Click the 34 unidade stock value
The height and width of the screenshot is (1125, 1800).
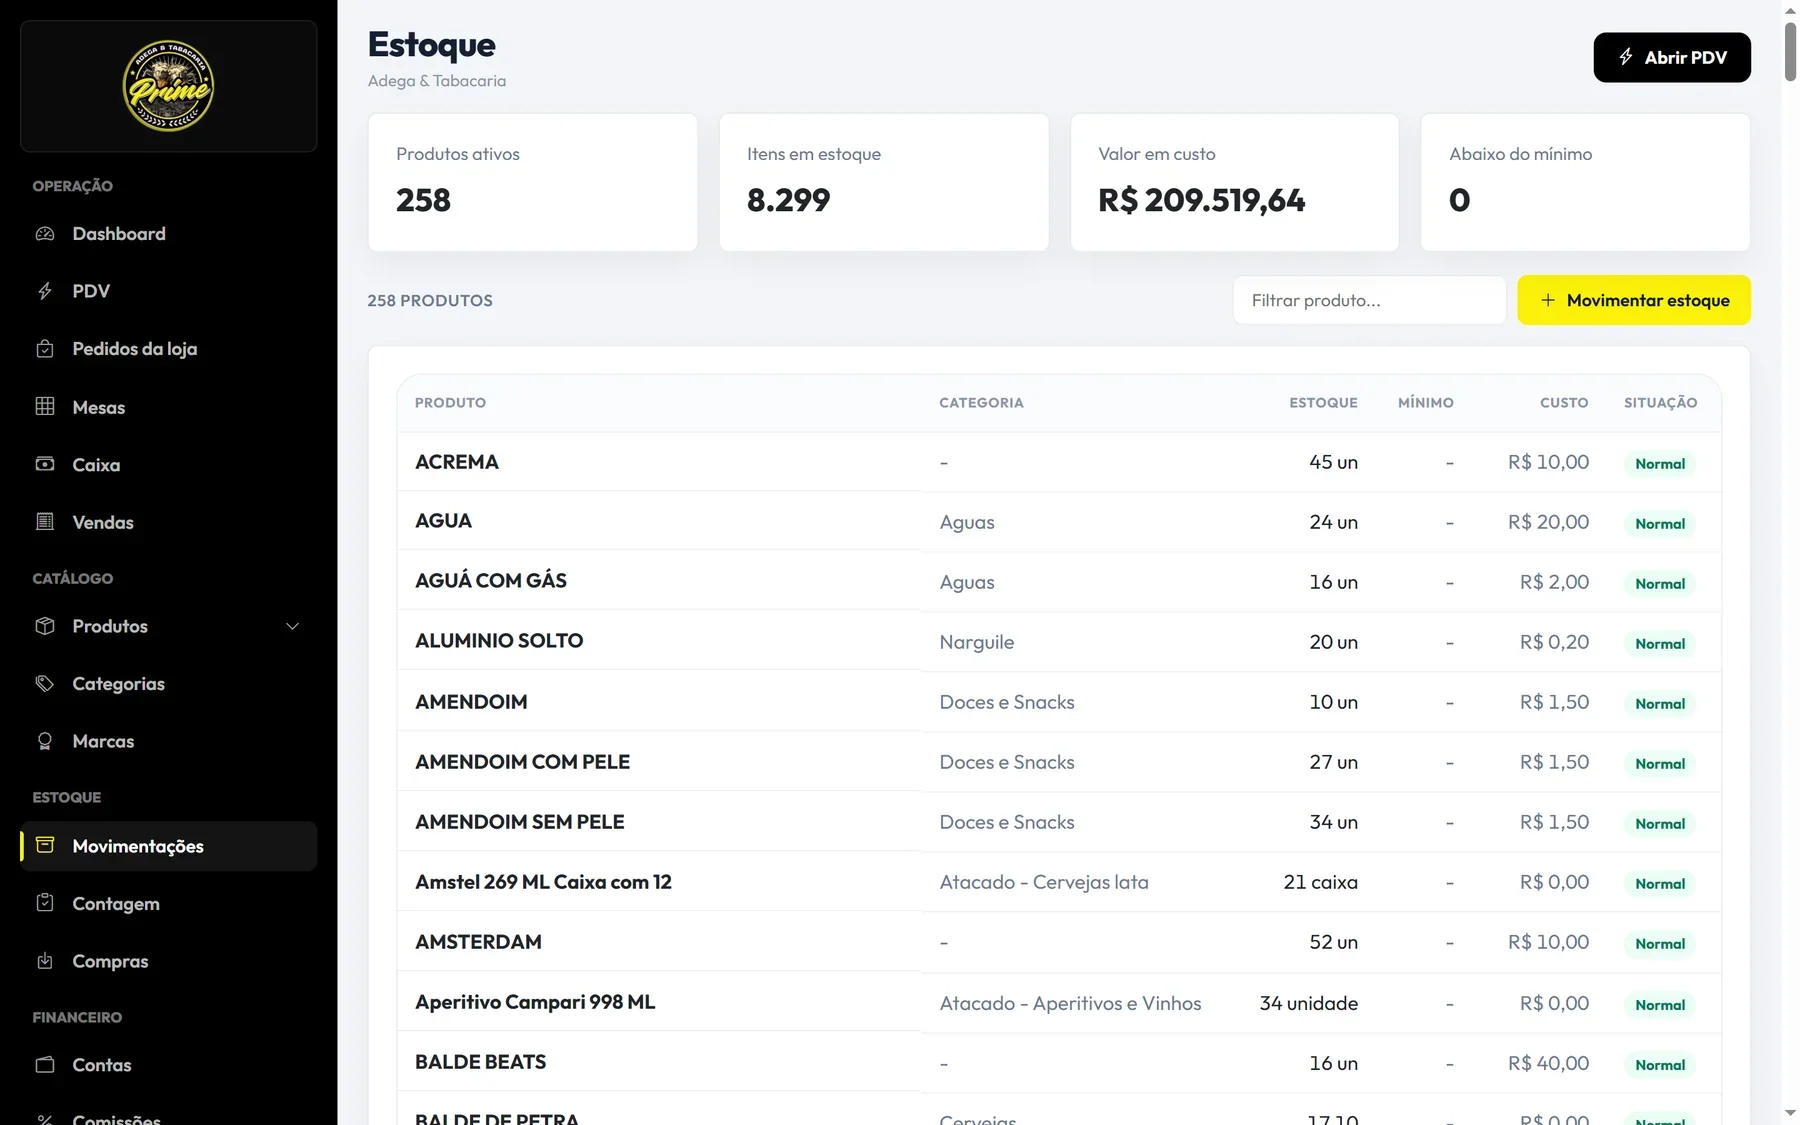[1308, 1003]
